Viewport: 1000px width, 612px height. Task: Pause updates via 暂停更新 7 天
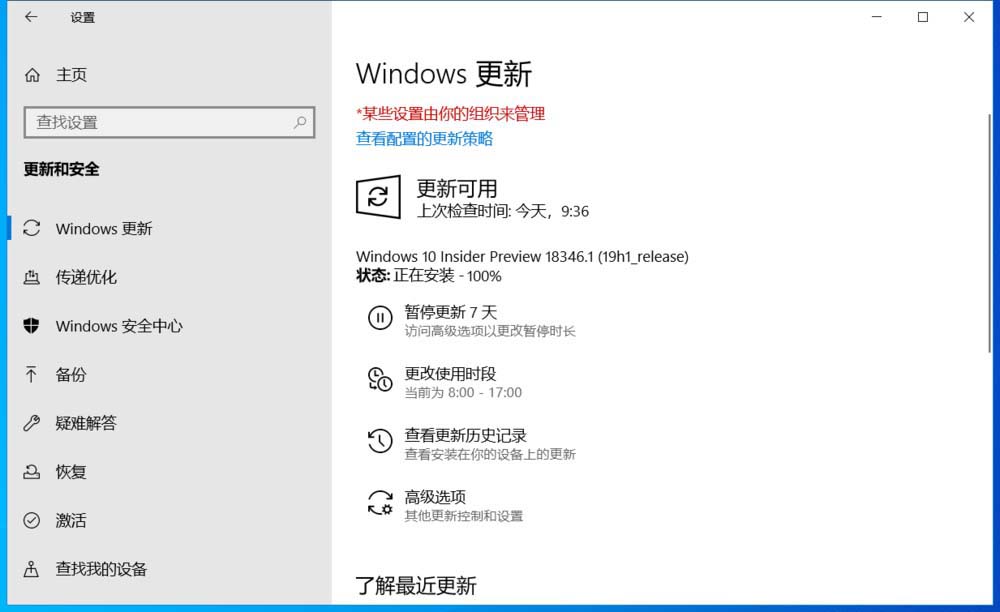coord(450,312)
